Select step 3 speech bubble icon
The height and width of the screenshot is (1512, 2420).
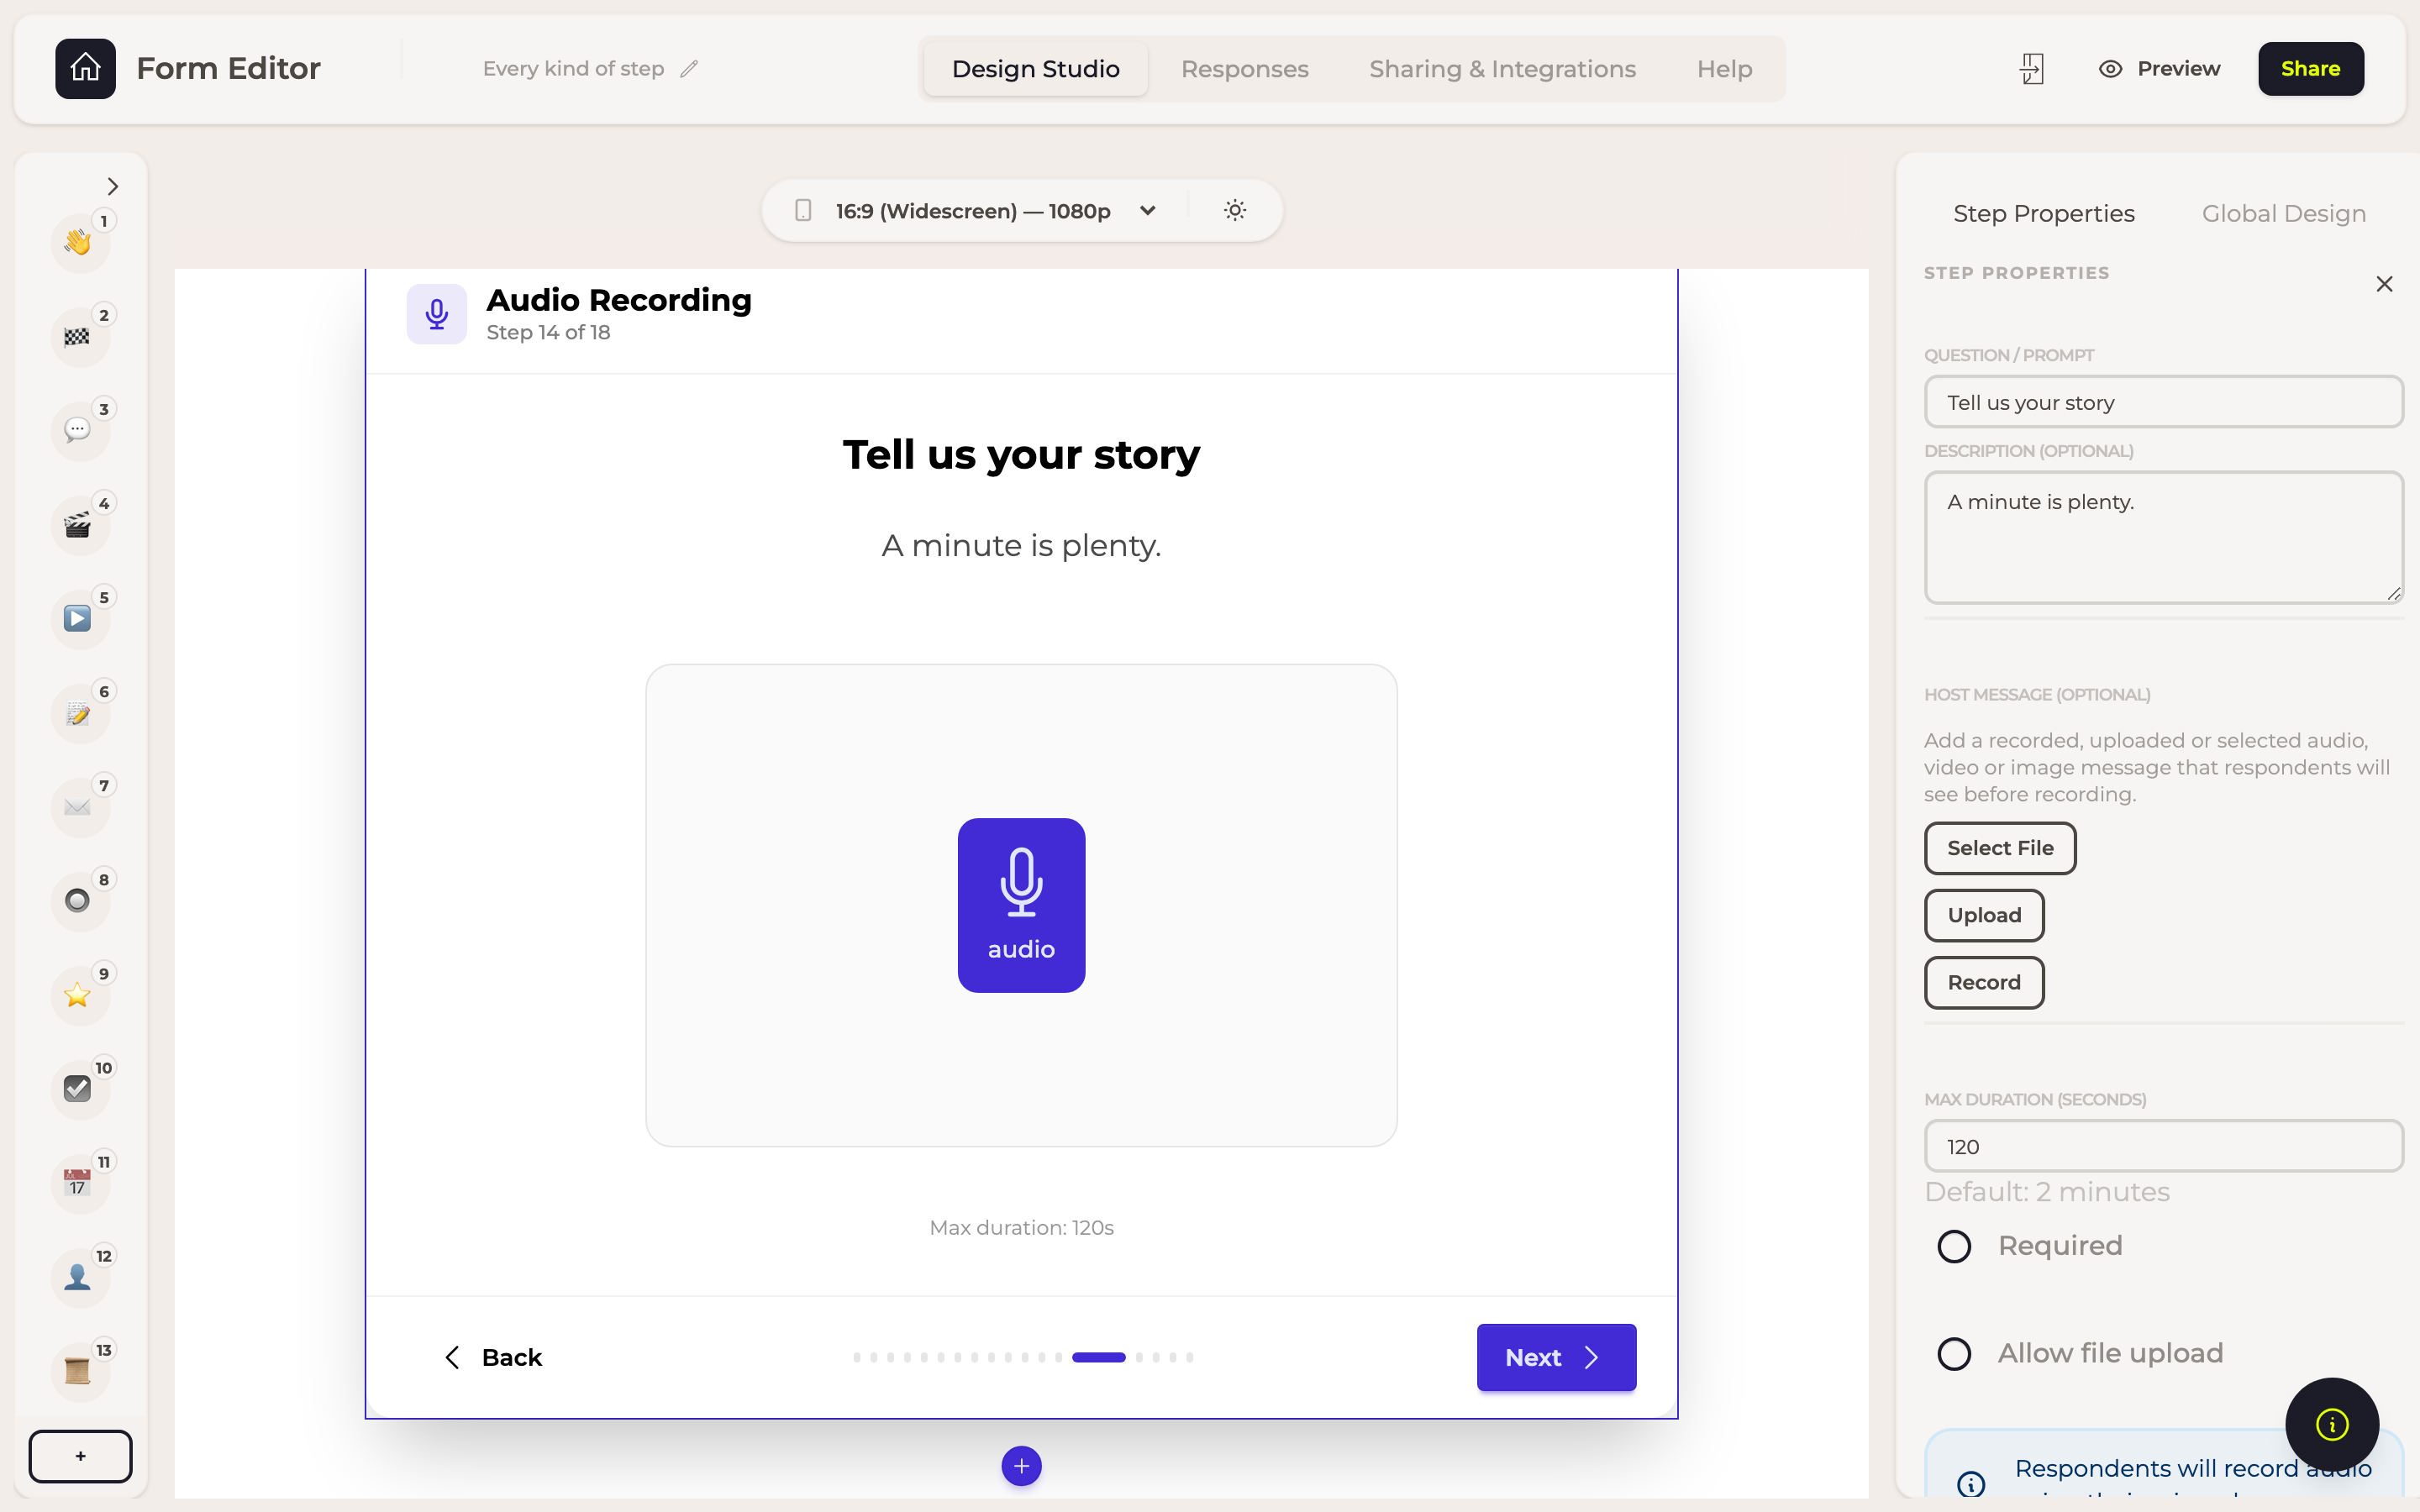click(78, 430)
